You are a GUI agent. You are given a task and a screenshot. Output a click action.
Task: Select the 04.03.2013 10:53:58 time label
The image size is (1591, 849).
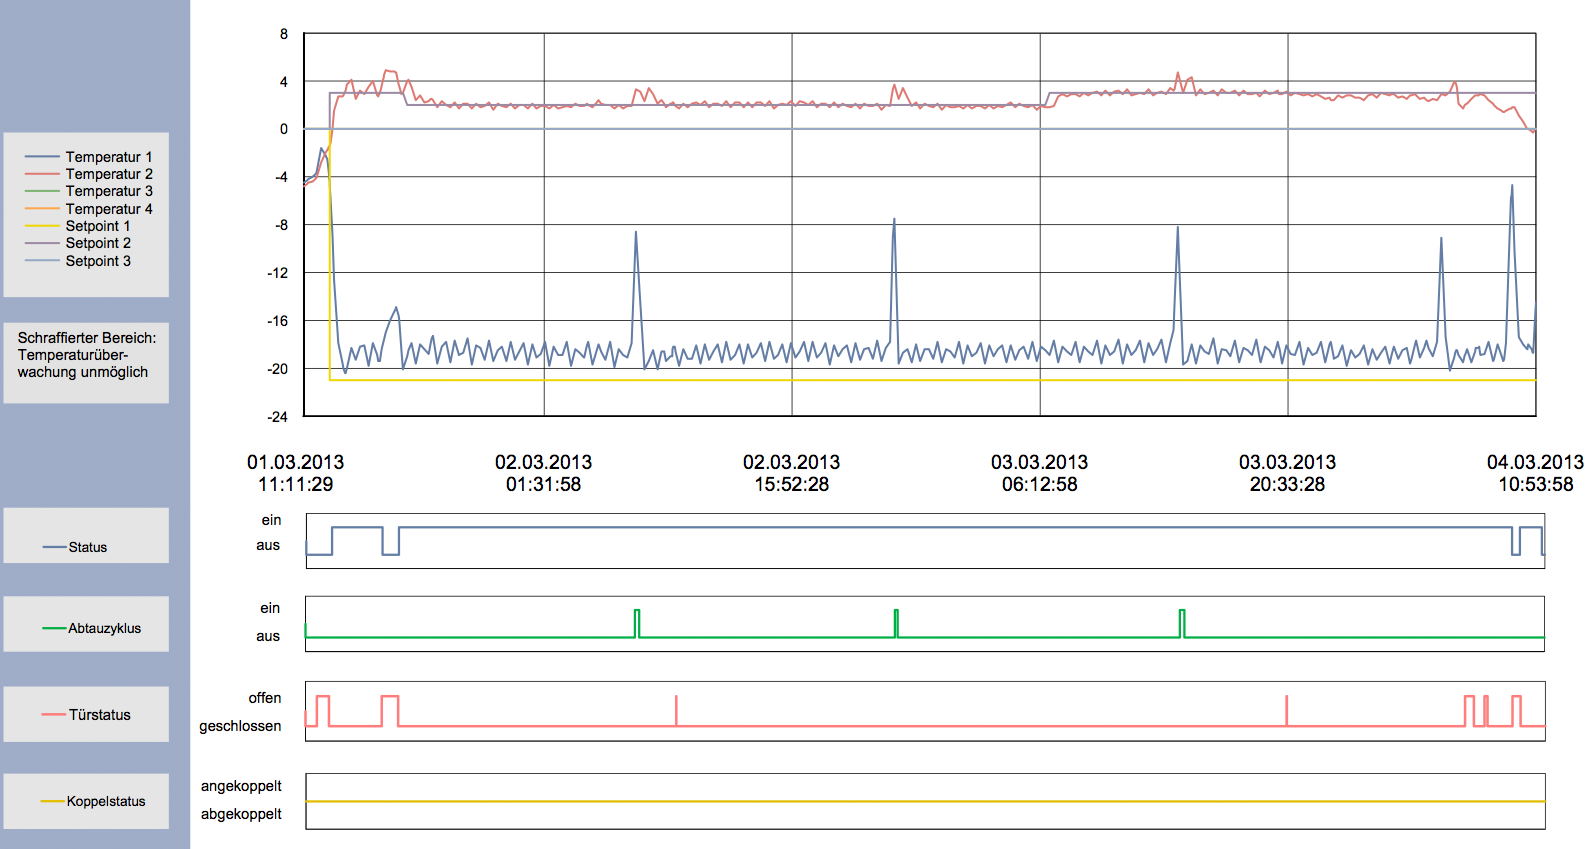click(1535, 473)
